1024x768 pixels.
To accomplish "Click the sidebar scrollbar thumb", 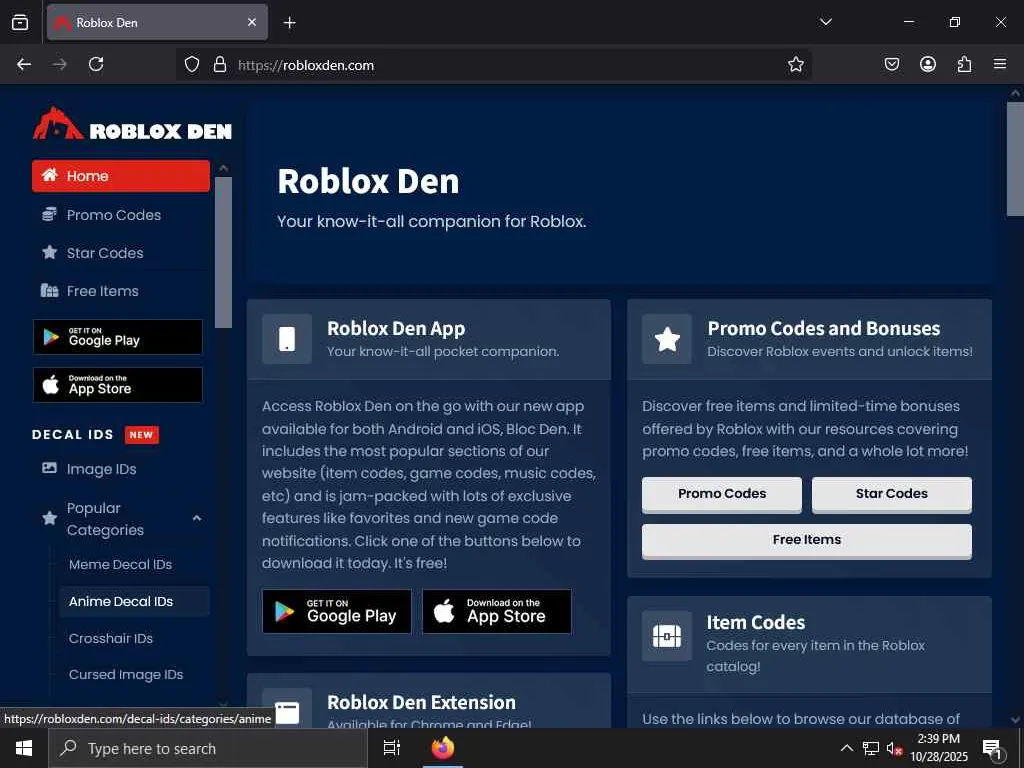I will tap(223, 252).
